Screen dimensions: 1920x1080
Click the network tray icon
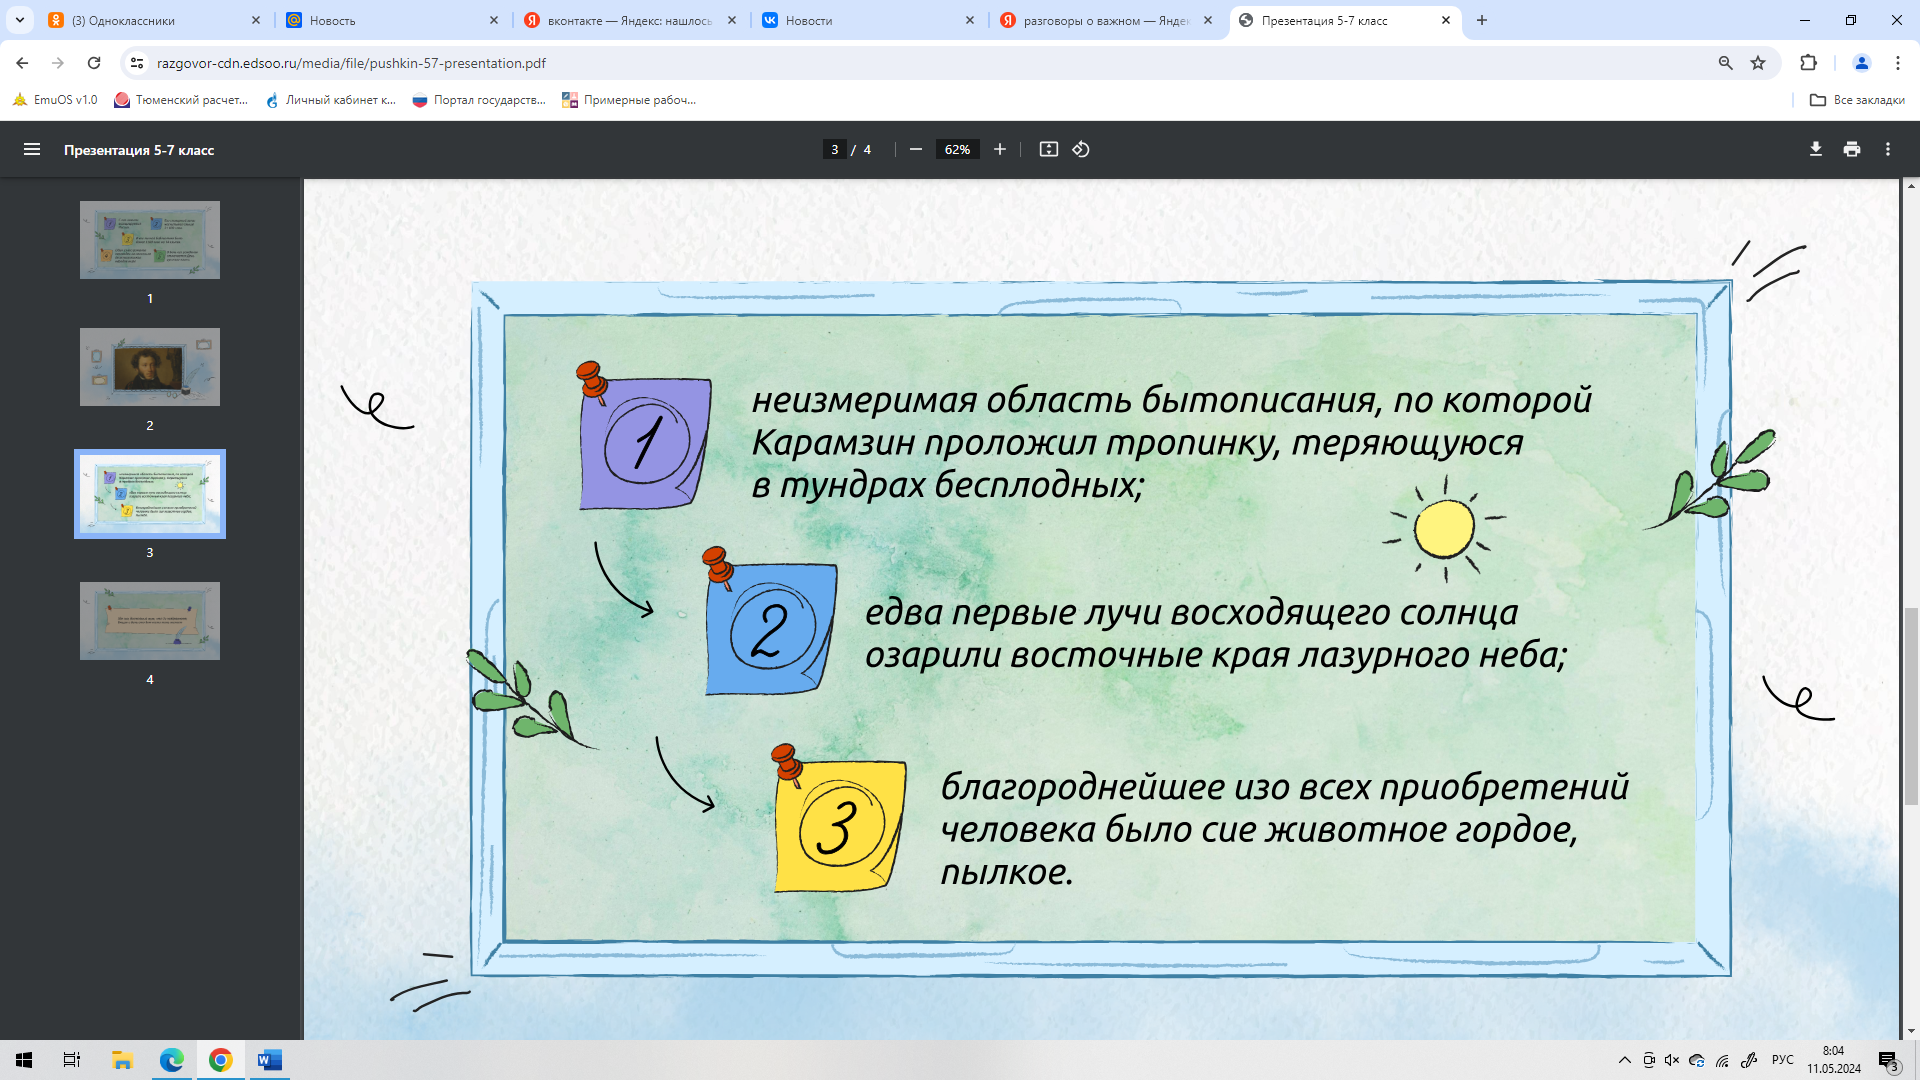(1722, 1060)
